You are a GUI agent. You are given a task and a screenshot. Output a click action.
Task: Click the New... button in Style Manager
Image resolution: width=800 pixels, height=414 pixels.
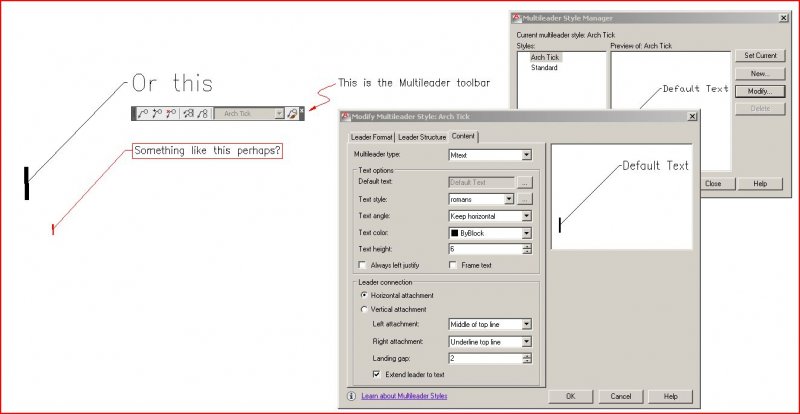pos(760,74)
